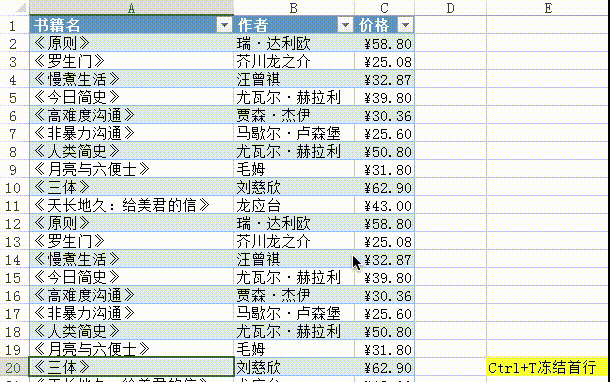610x382 pixels.
Task: Select row 14 header
Action: point(13,259)
